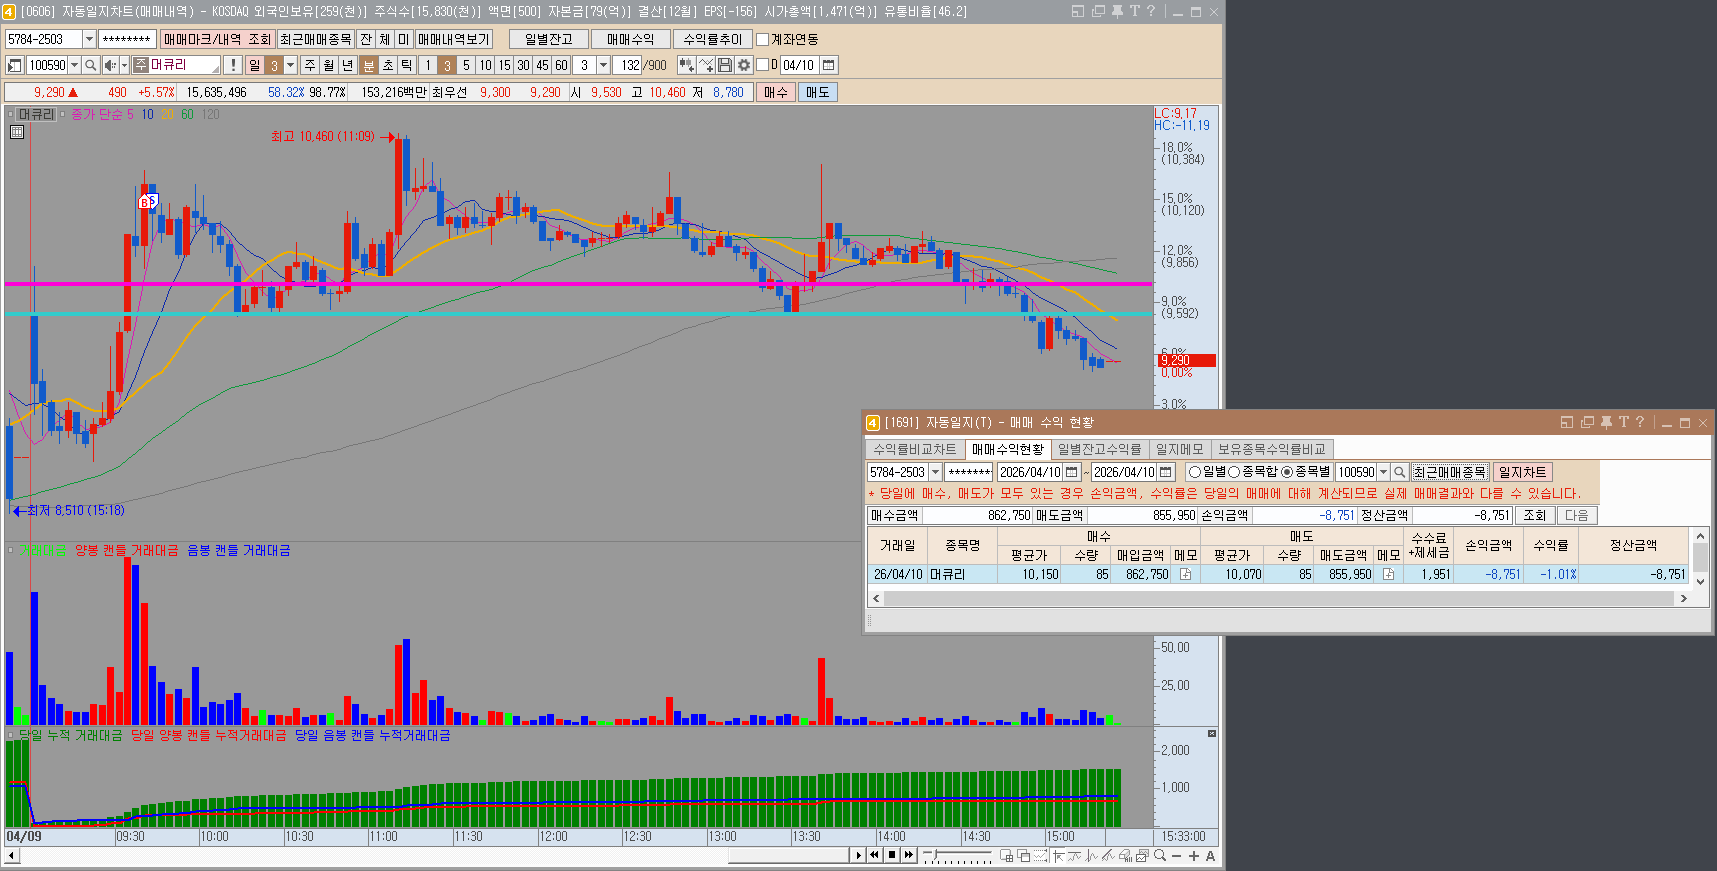This screenshot has width=1717, height=871.
Task: Click the 수익률추이 button
Action: [x=712, y=39]
